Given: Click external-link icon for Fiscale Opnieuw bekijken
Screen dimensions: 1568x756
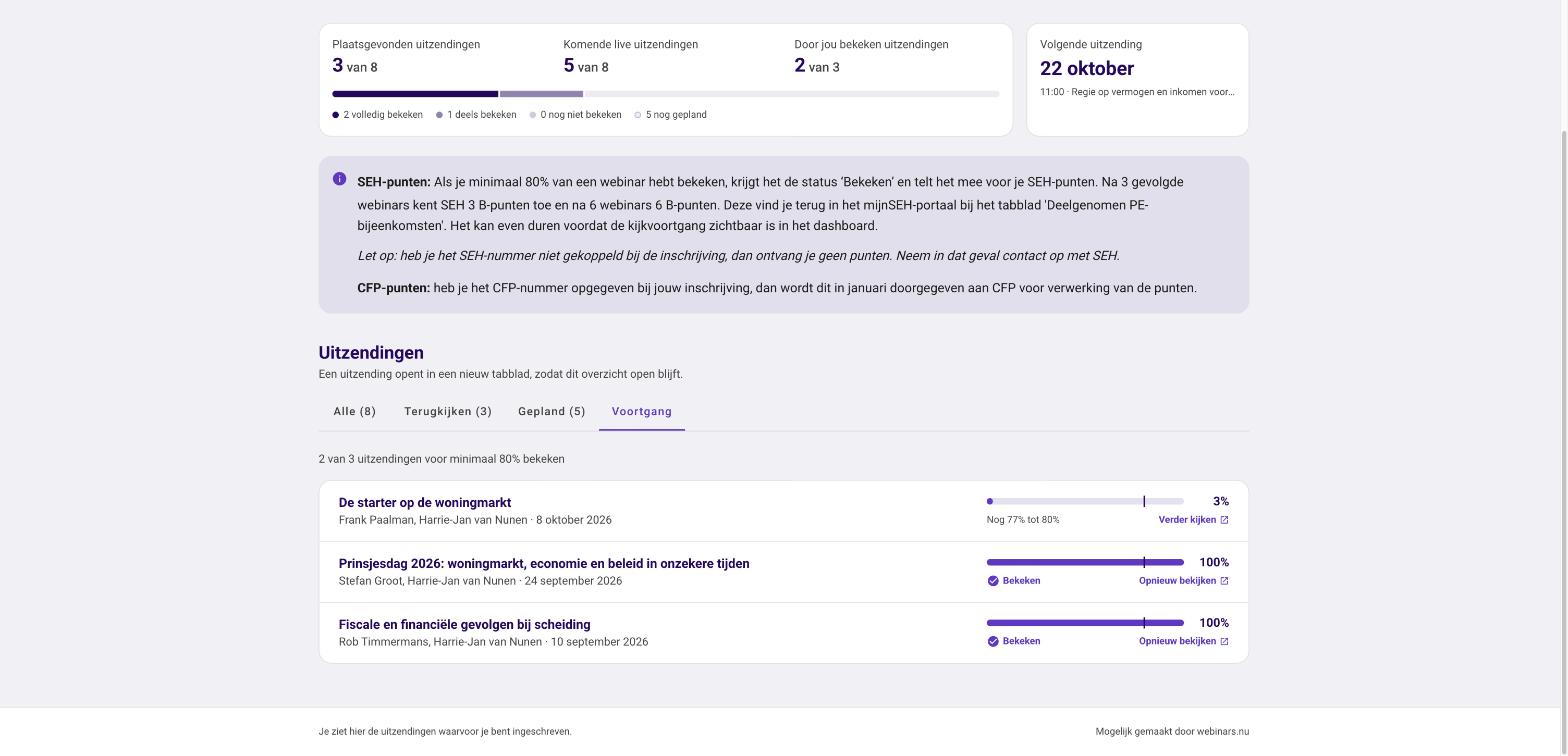Looking at the screenshot, I should tap(1224, 642).
